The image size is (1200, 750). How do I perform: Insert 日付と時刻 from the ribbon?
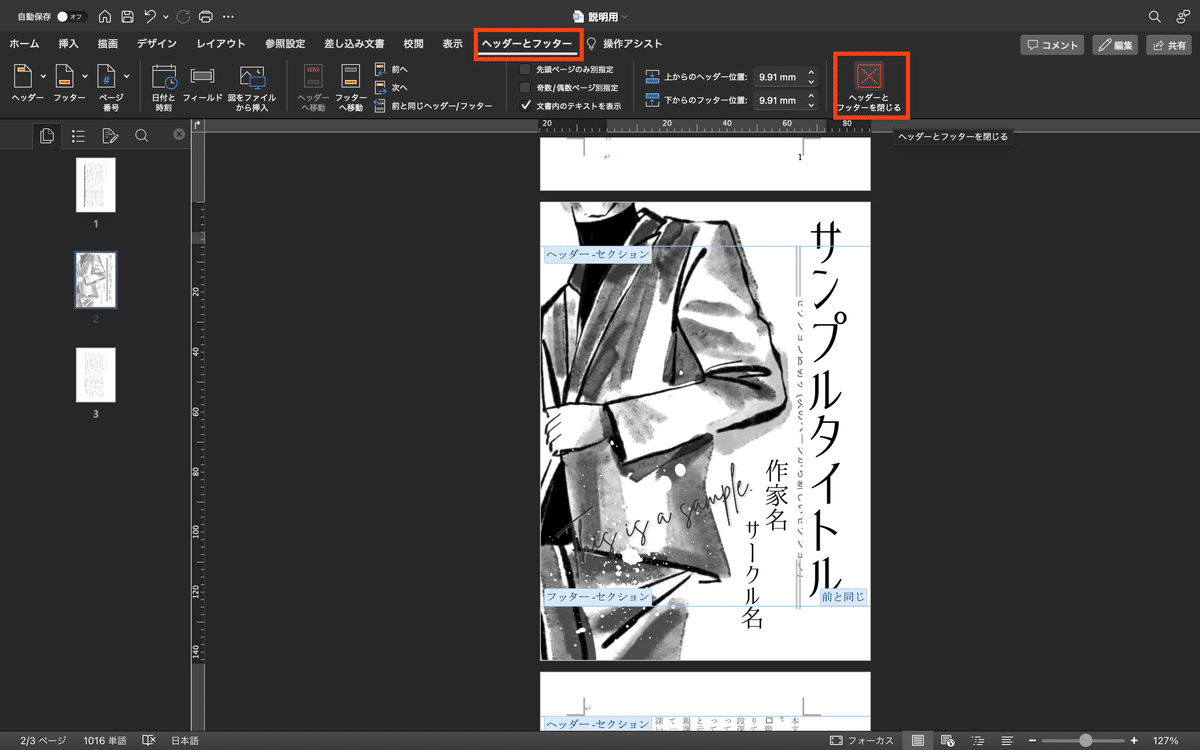click(x=164, y=88)
